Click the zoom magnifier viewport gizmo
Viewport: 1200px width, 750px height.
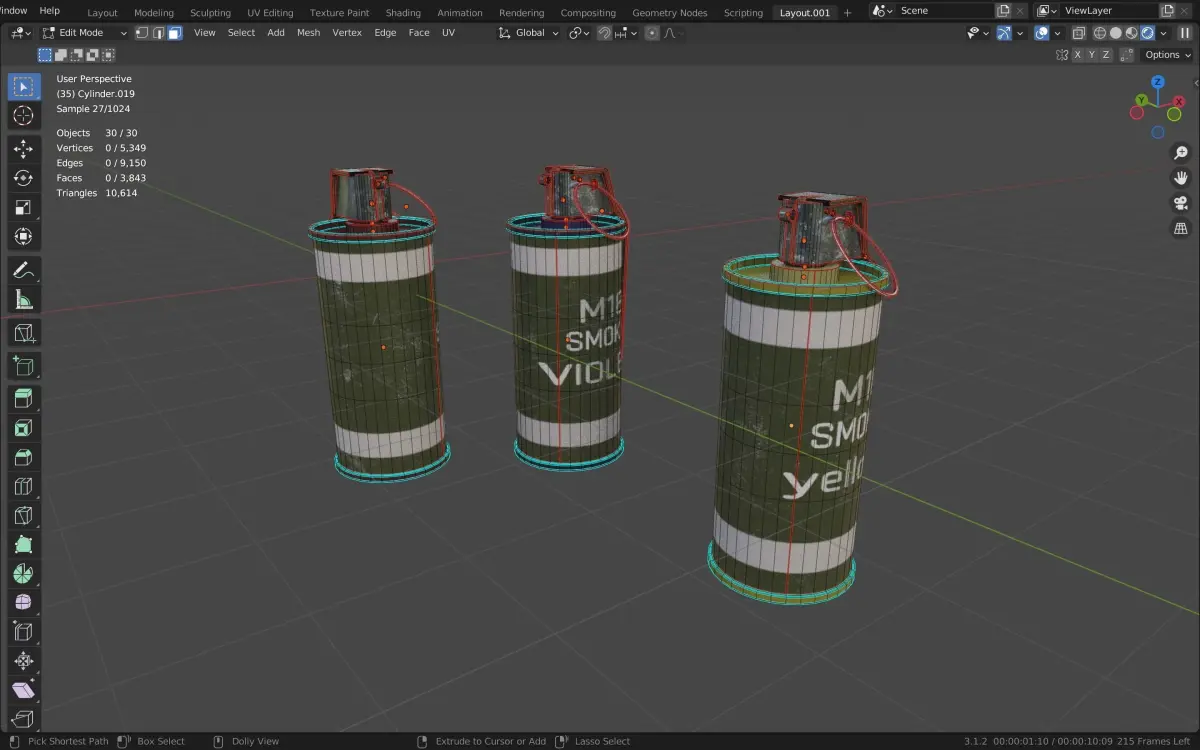1181,152
